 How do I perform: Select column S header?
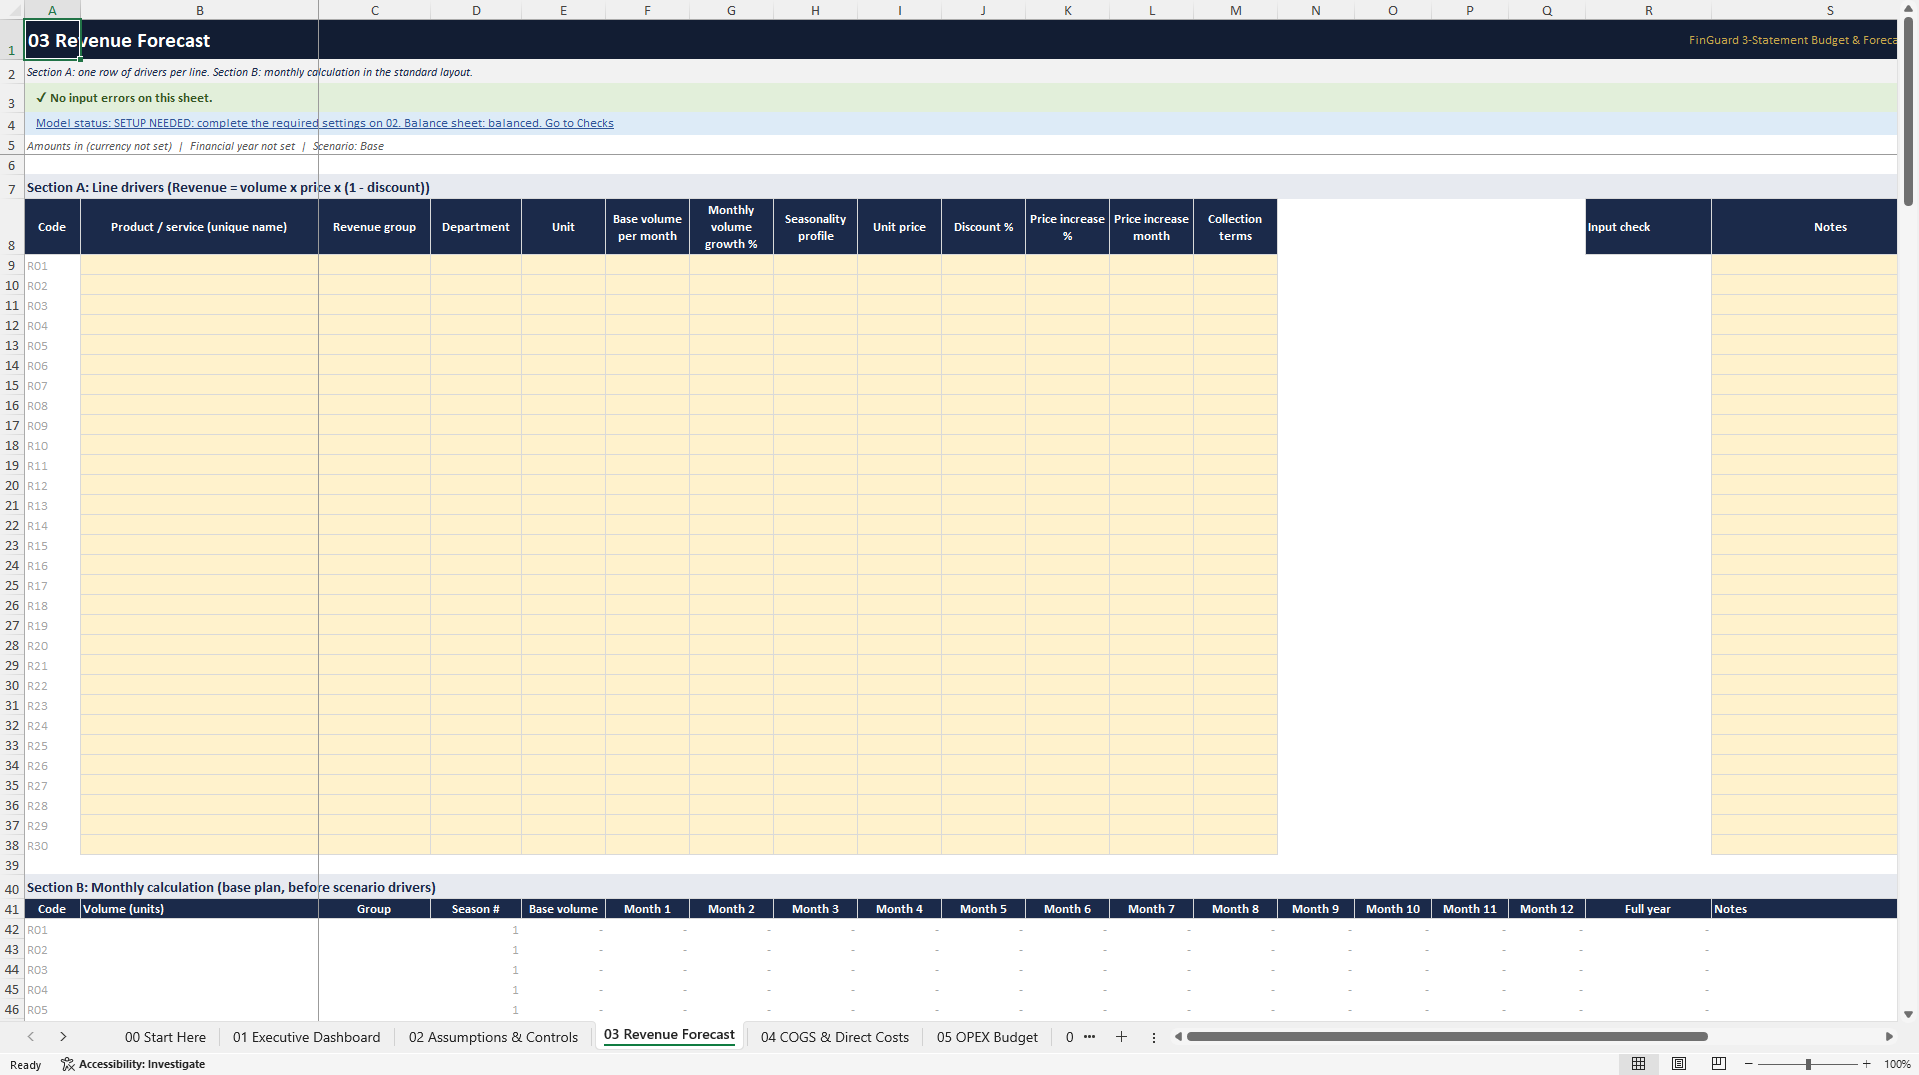click(x=1830, y=10)
